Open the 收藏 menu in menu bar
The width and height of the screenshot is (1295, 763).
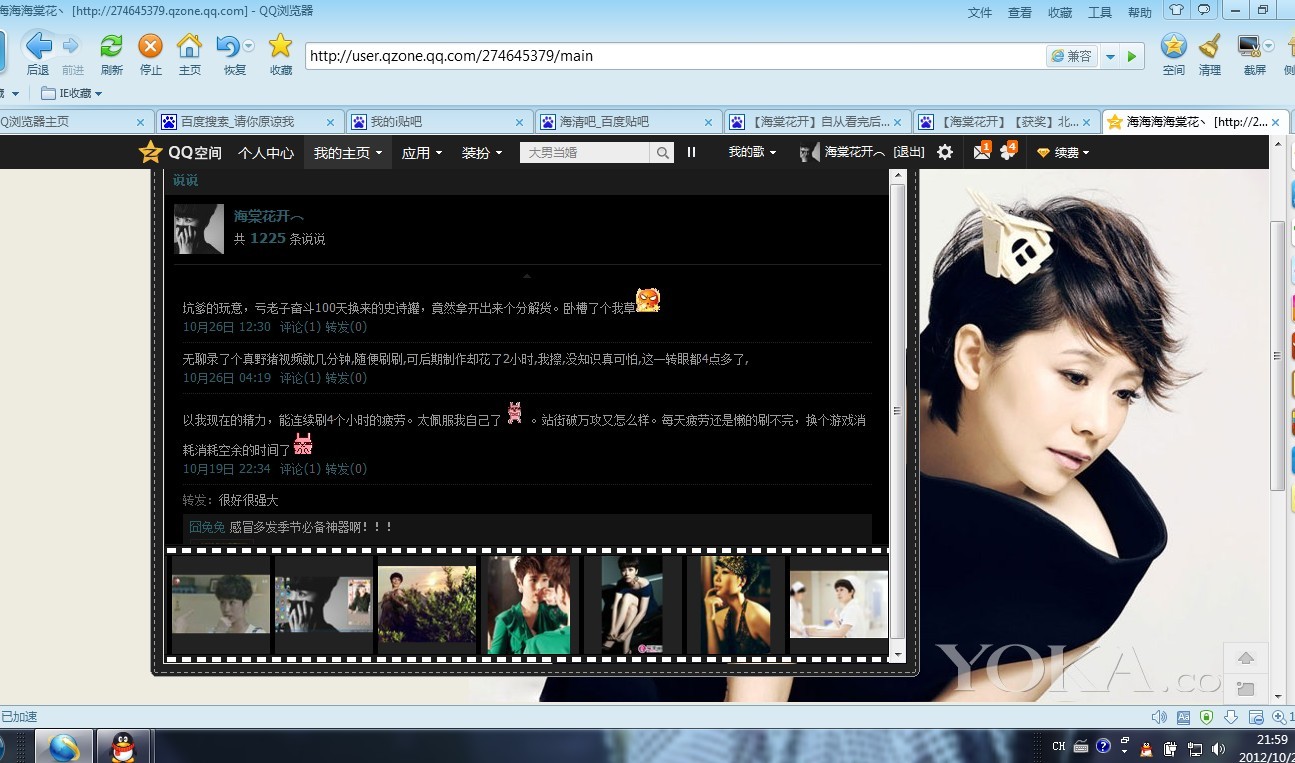[x=1060, y=12]
